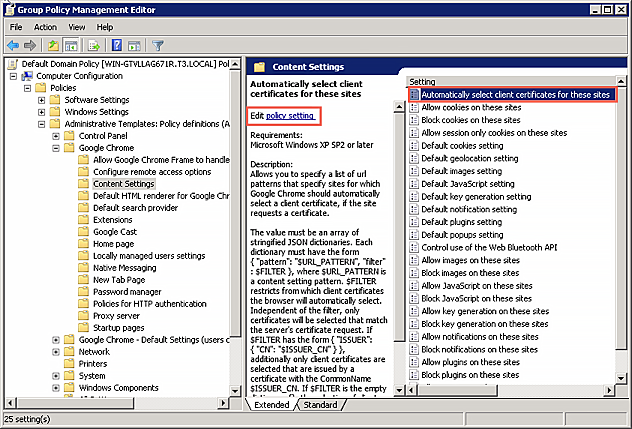
Task: Click the blue Back arrow toolbar icon
Action: (x=15, y=44)
